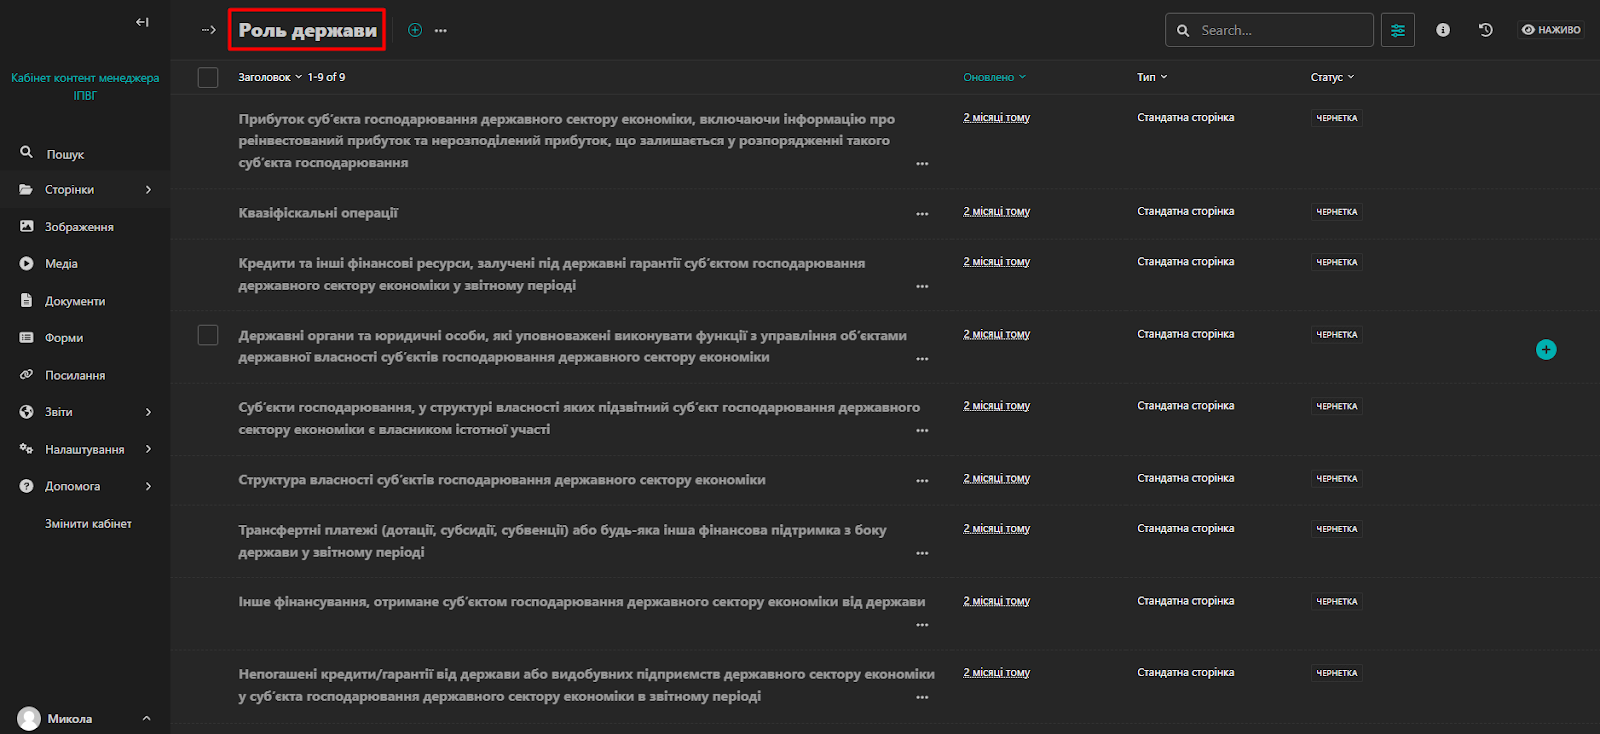Viewport: 1600px width, 734px height.
Task: Collapse the sidebar with arrow icon
Action: [x=142, y=22]
